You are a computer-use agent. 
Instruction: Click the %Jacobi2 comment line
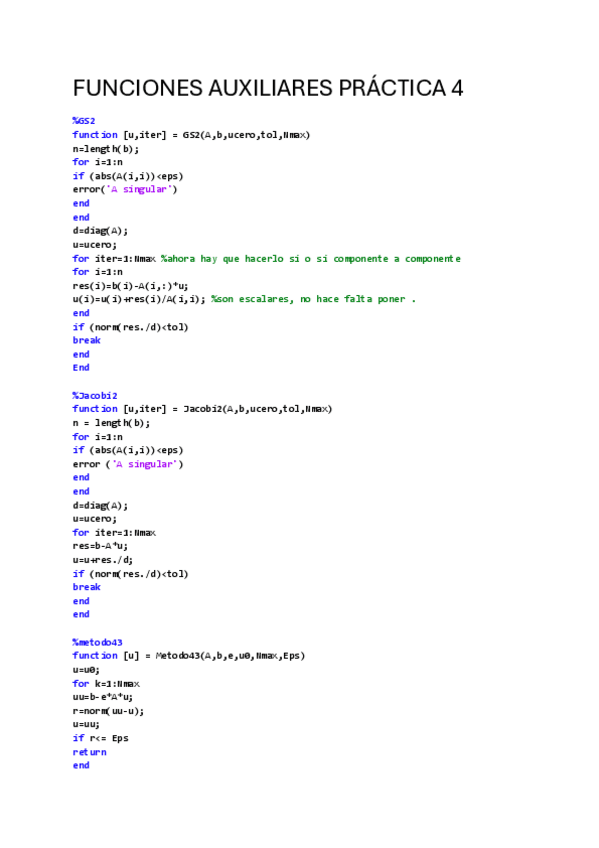click(x=95, y=395)
